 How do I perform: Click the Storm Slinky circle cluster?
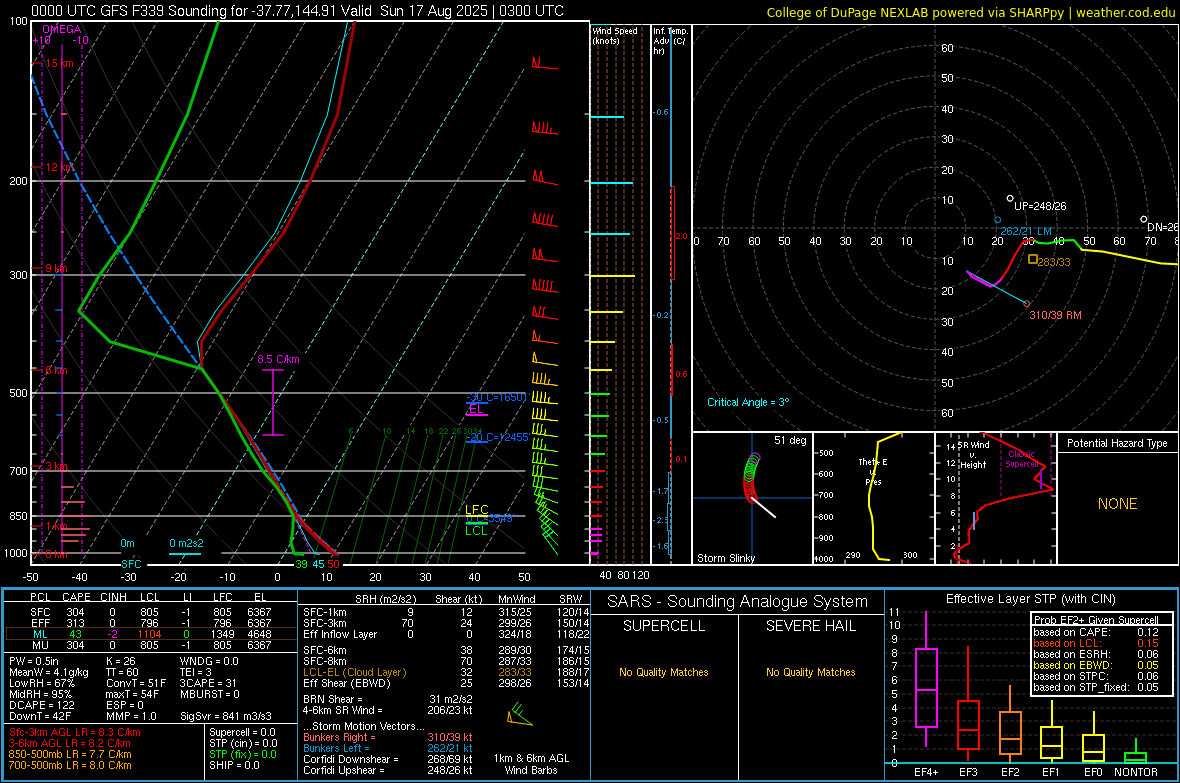751,477
